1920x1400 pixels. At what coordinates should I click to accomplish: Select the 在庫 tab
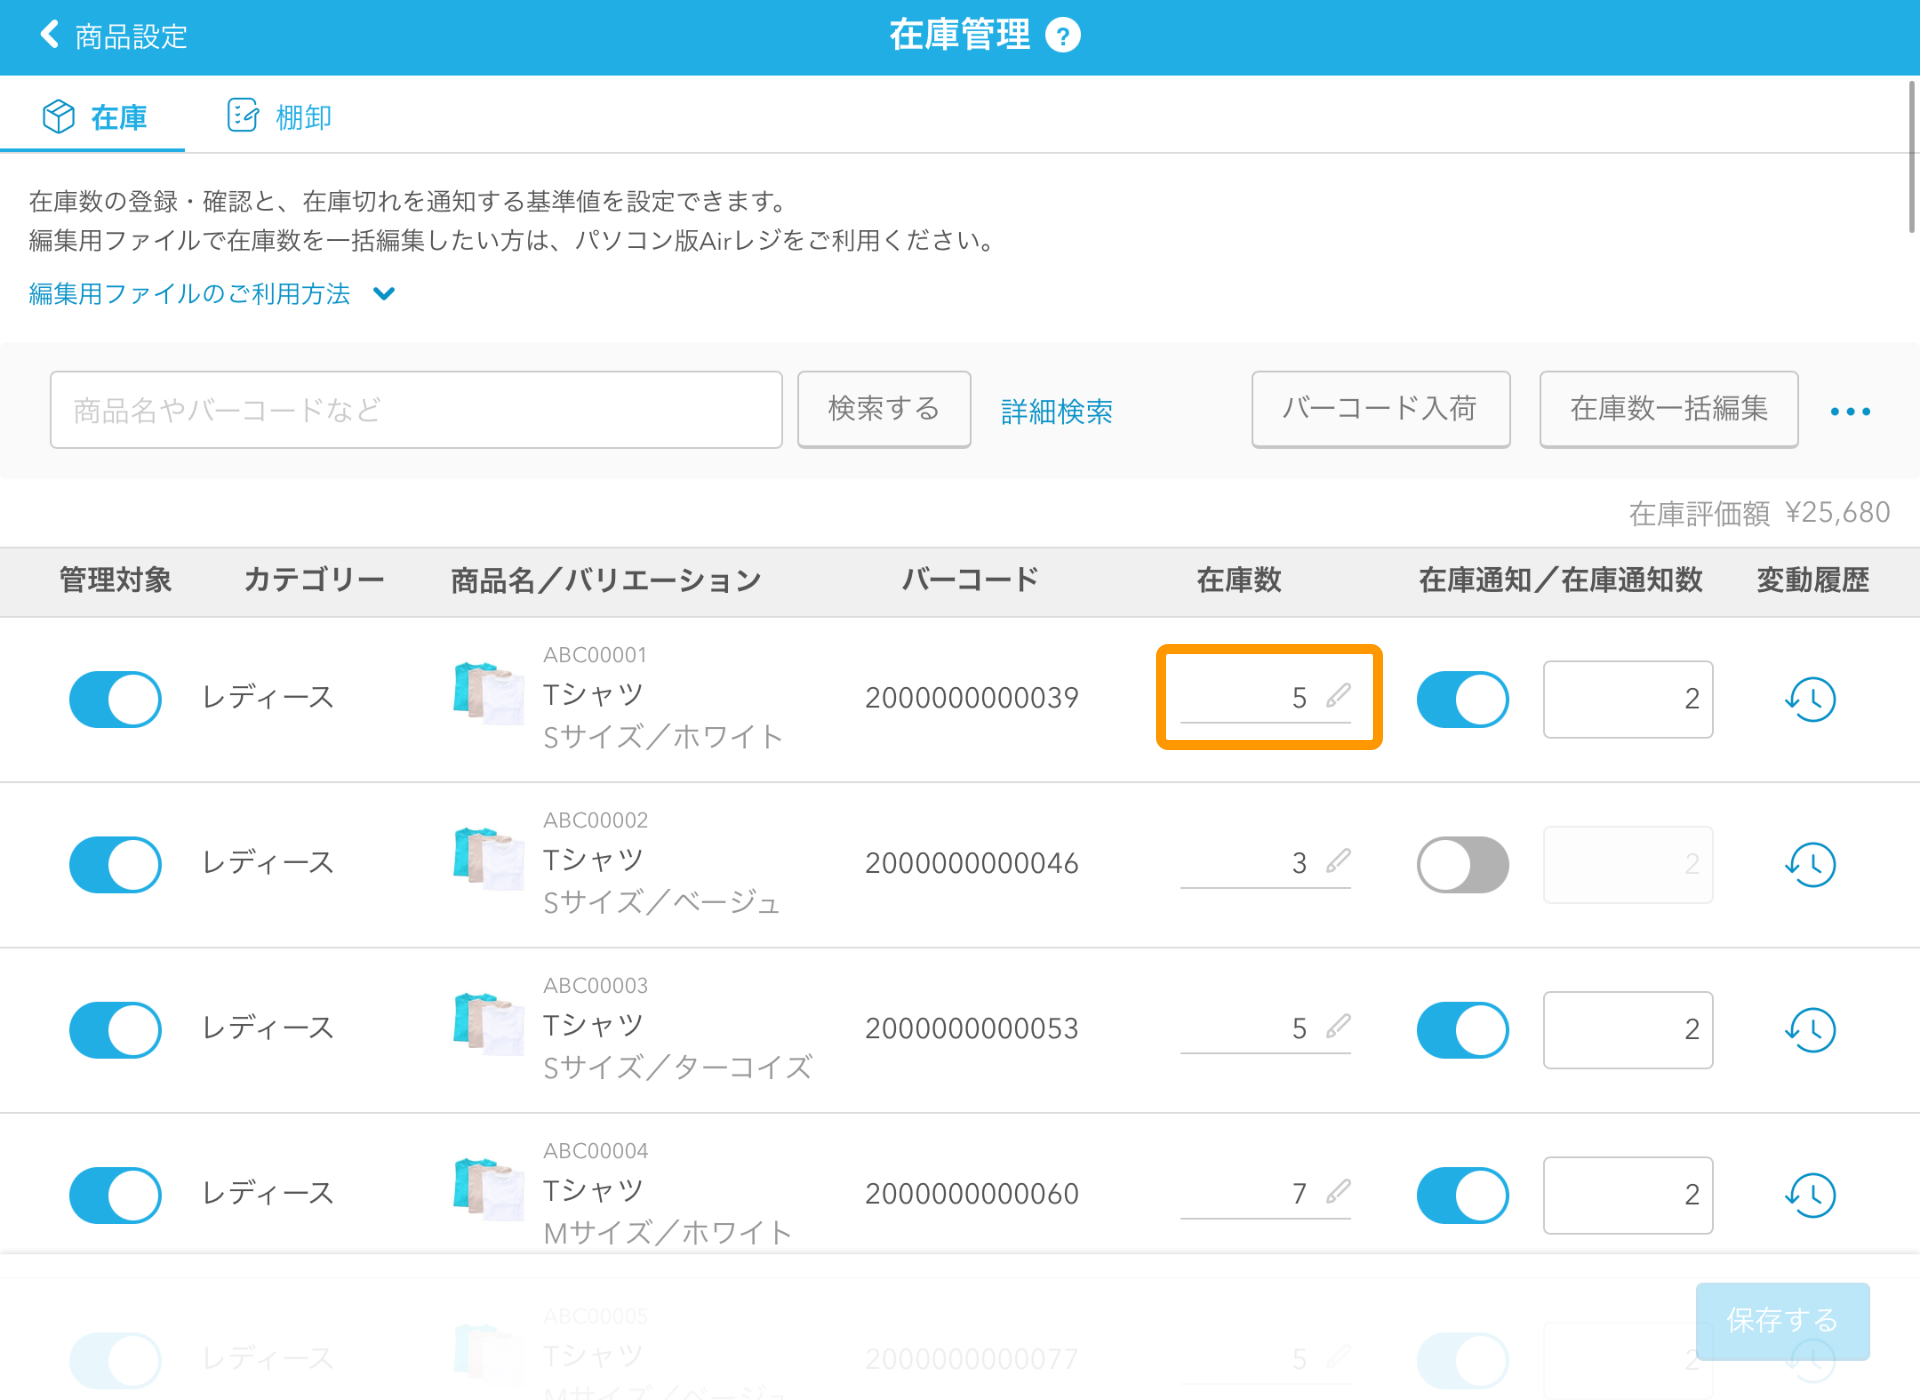coord(94,117)
